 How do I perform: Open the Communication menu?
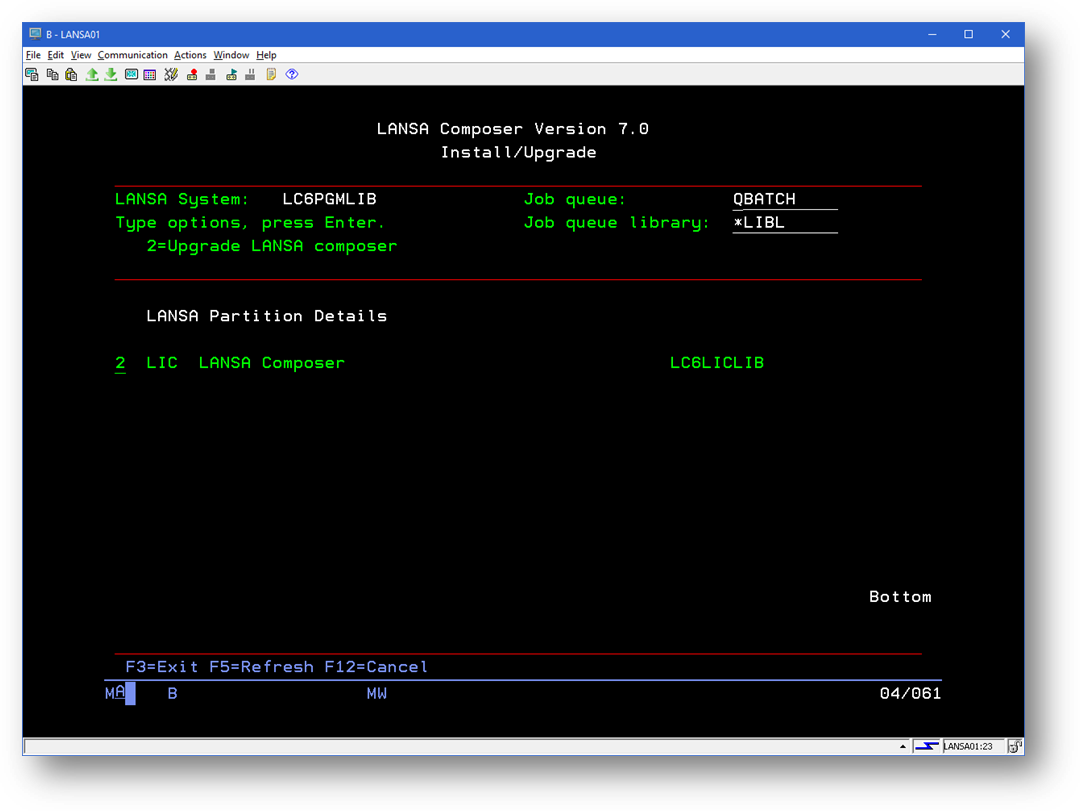132,55
